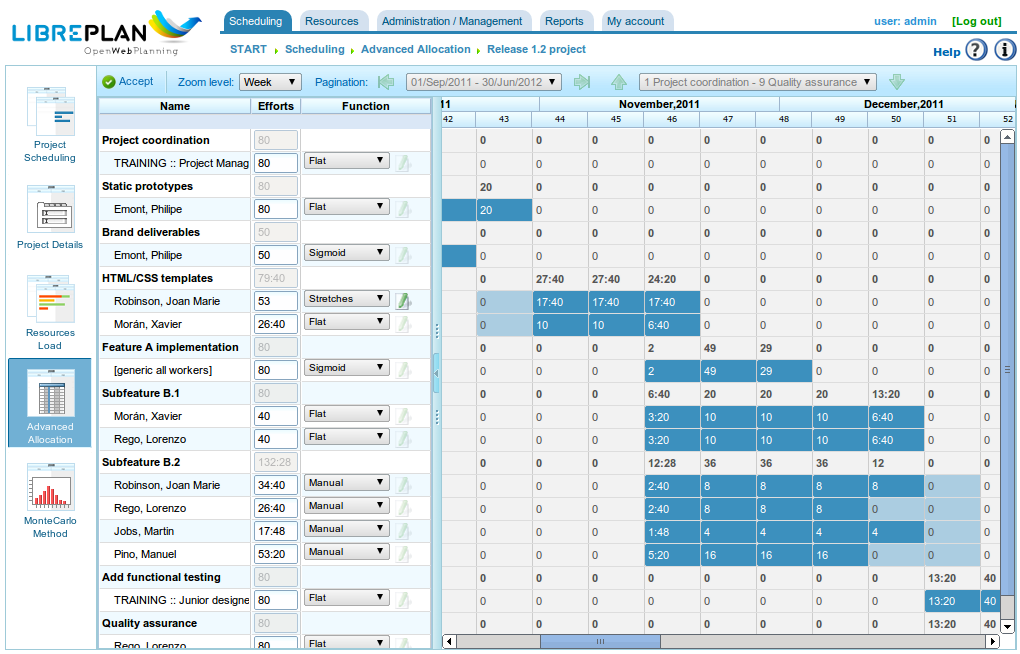Edit Stretches function for Robinson, Joan Marie

click(x=403, y=301)
